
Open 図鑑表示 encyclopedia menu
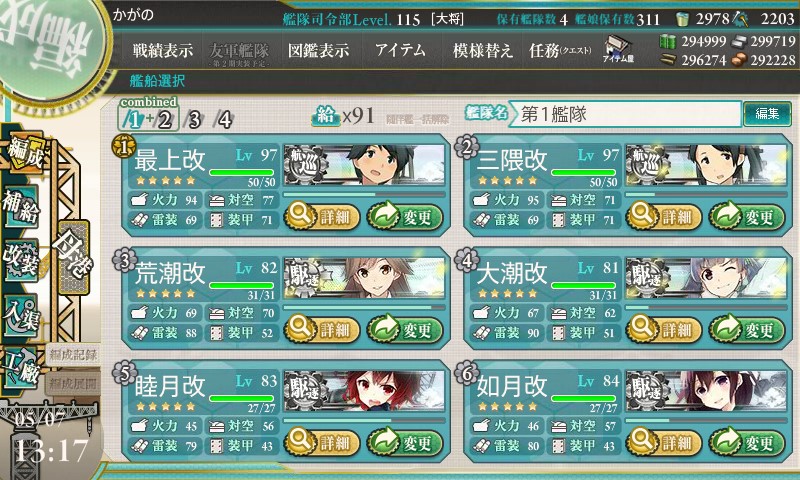[318, 50]
